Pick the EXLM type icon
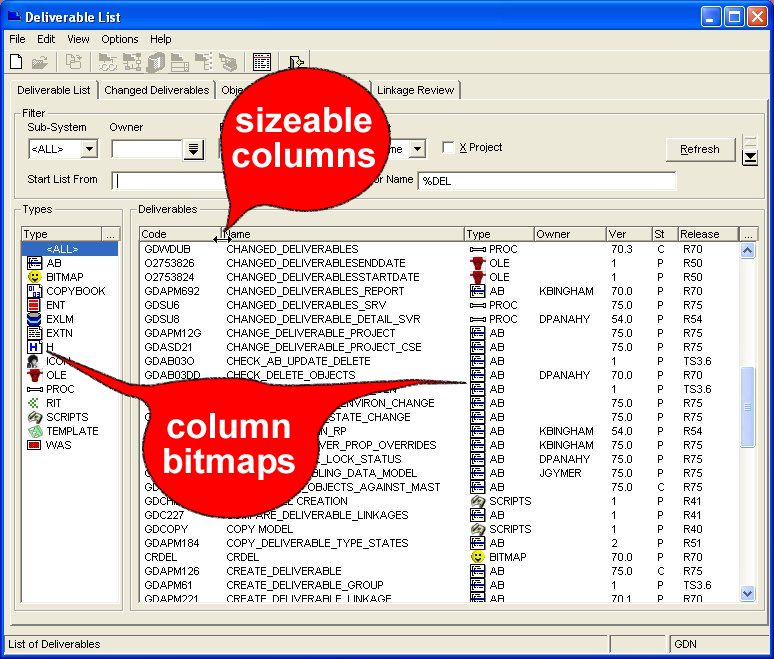 [34, 319]
